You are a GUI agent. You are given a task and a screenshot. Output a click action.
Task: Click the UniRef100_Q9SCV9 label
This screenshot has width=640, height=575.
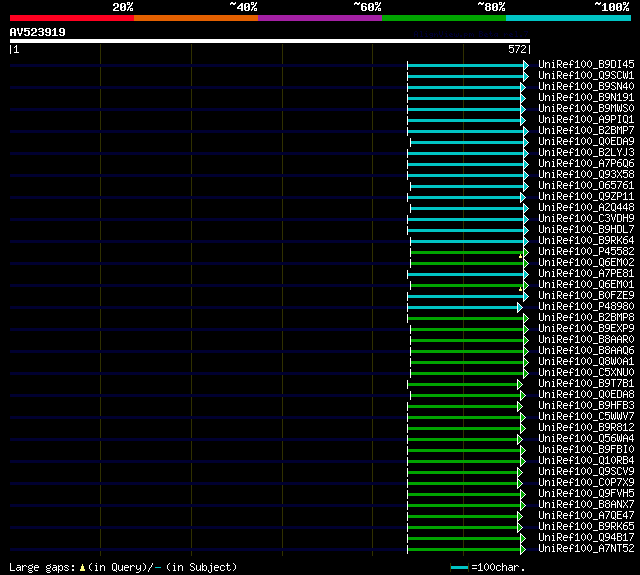point(586,472)
